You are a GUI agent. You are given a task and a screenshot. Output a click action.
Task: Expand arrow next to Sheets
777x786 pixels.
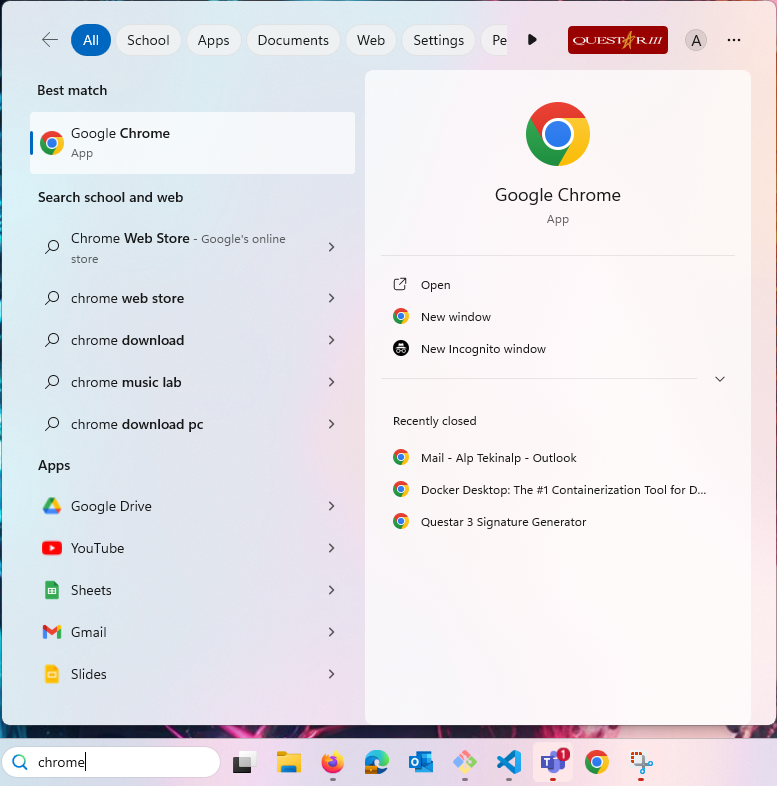(331, 591)
